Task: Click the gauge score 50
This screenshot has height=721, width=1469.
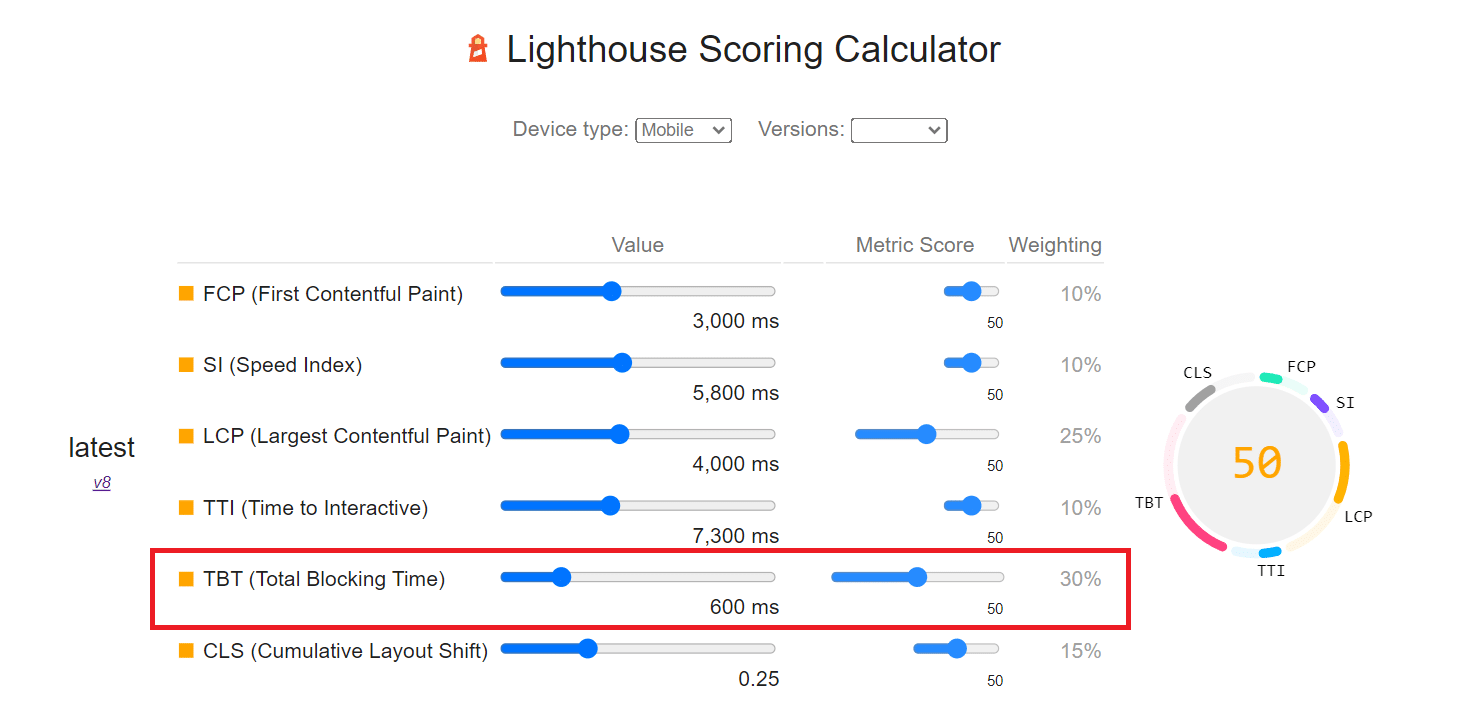Action: (1256, 463)
